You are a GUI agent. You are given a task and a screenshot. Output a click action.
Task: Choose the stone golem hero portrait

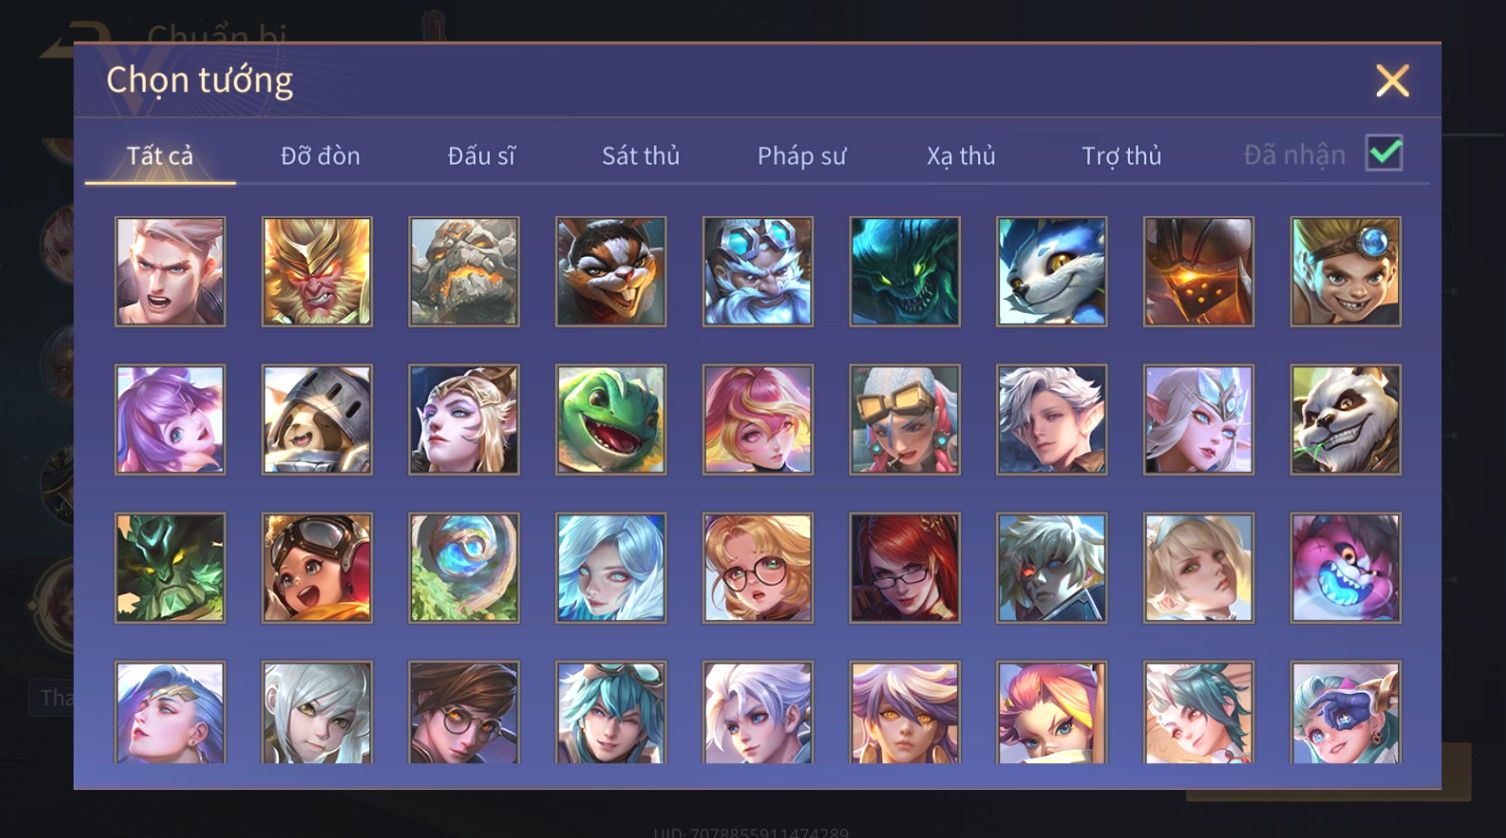coord(464,272)
